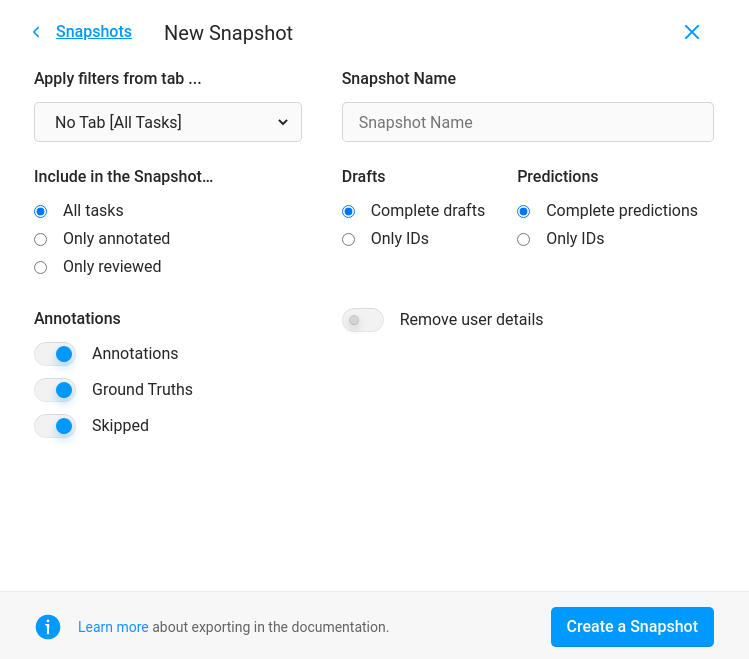749x659 pixels.
Task: Disable the Annotations toggle switch
Action: pos(55,354)
